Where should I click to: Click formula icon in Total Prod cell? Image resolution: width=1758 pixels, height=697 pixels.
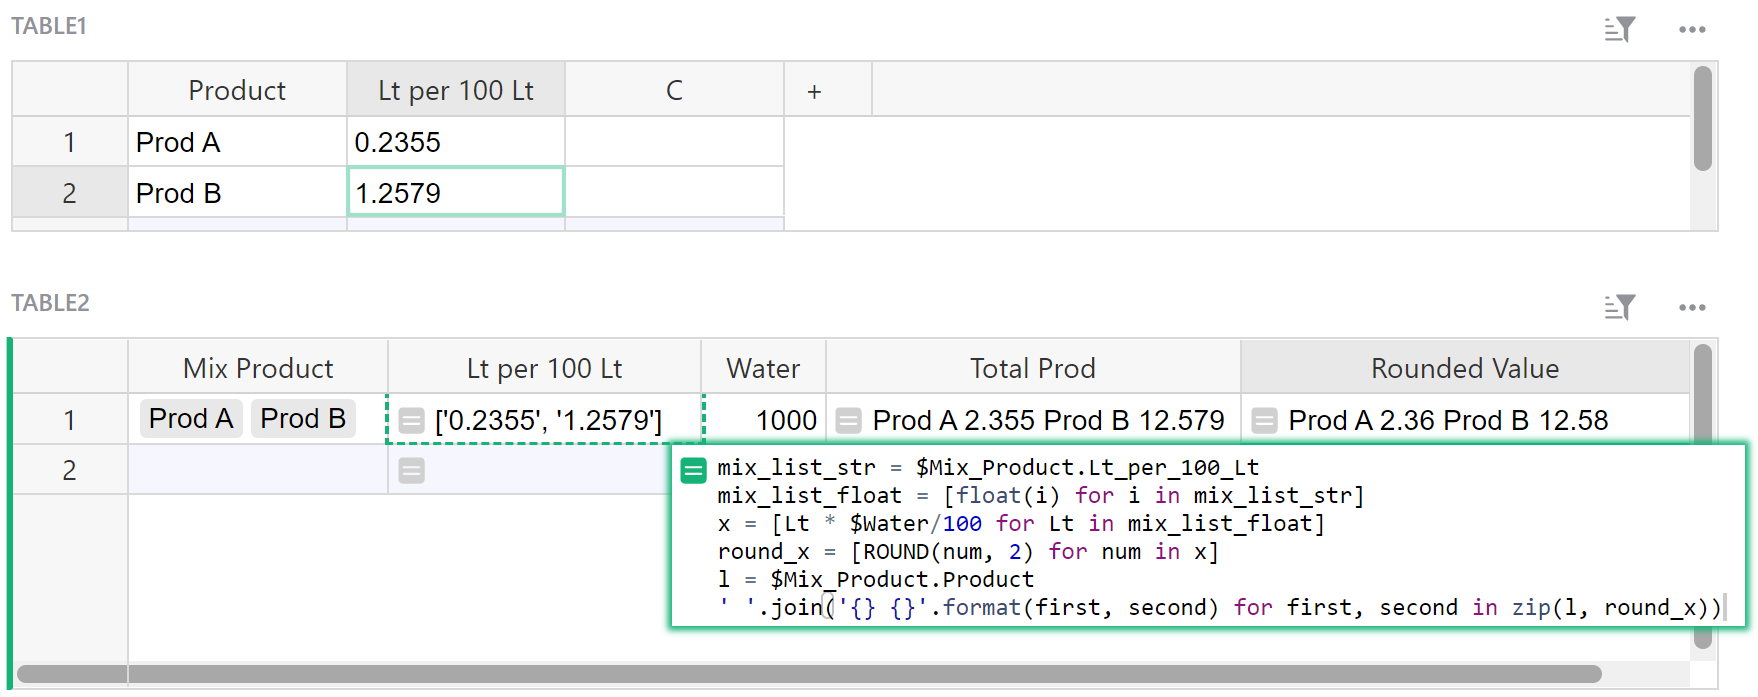pos(849,421)
